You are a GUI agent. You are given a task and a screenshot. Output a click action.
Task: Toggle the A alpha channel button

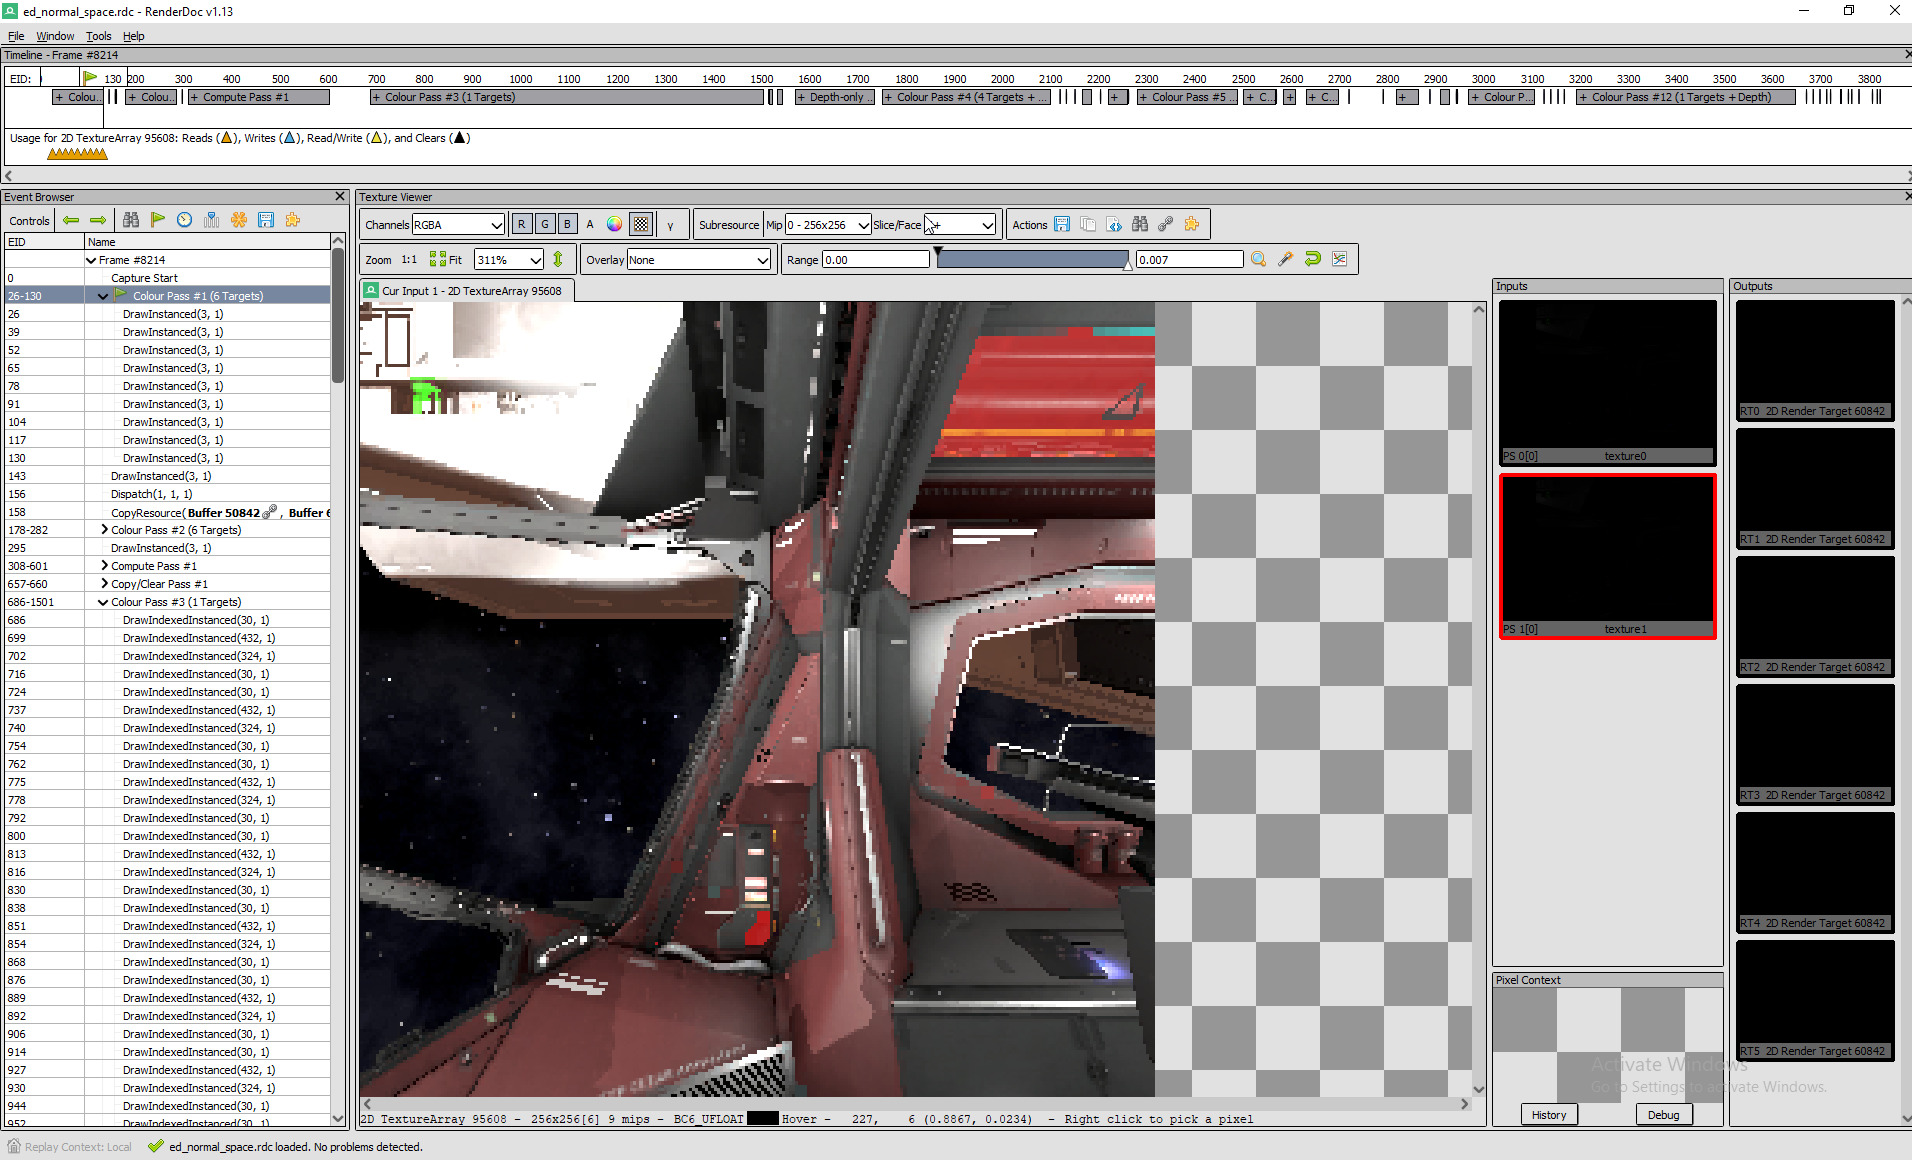(x=590, y=225)
